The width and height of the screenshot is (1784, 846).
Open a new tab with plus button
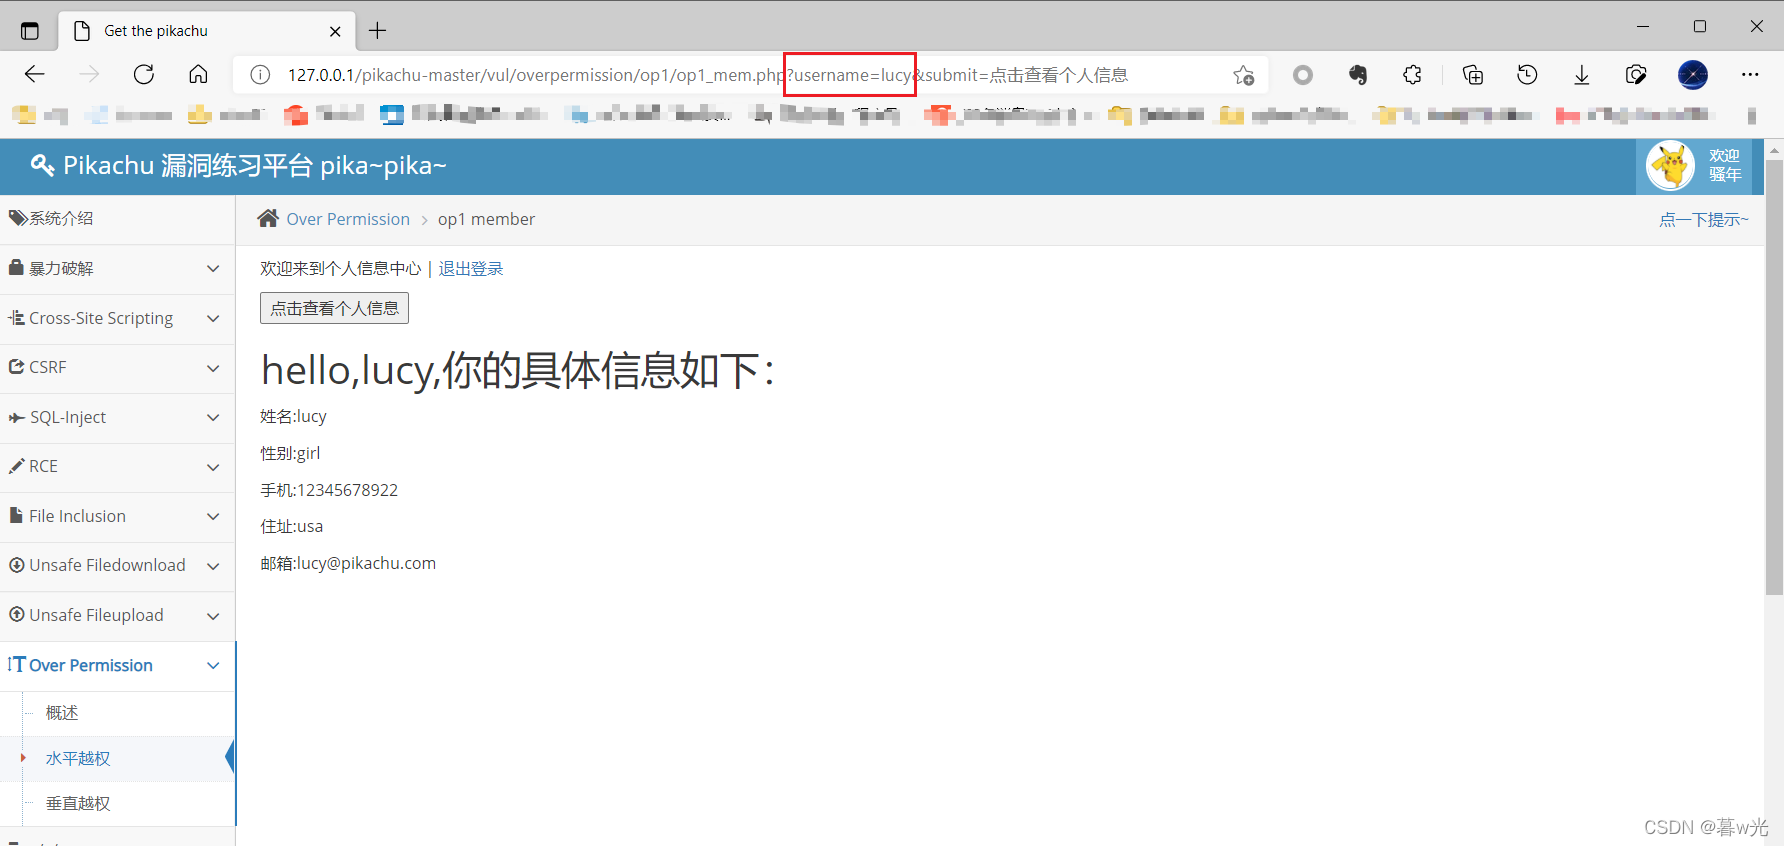(x=377, y=31)
